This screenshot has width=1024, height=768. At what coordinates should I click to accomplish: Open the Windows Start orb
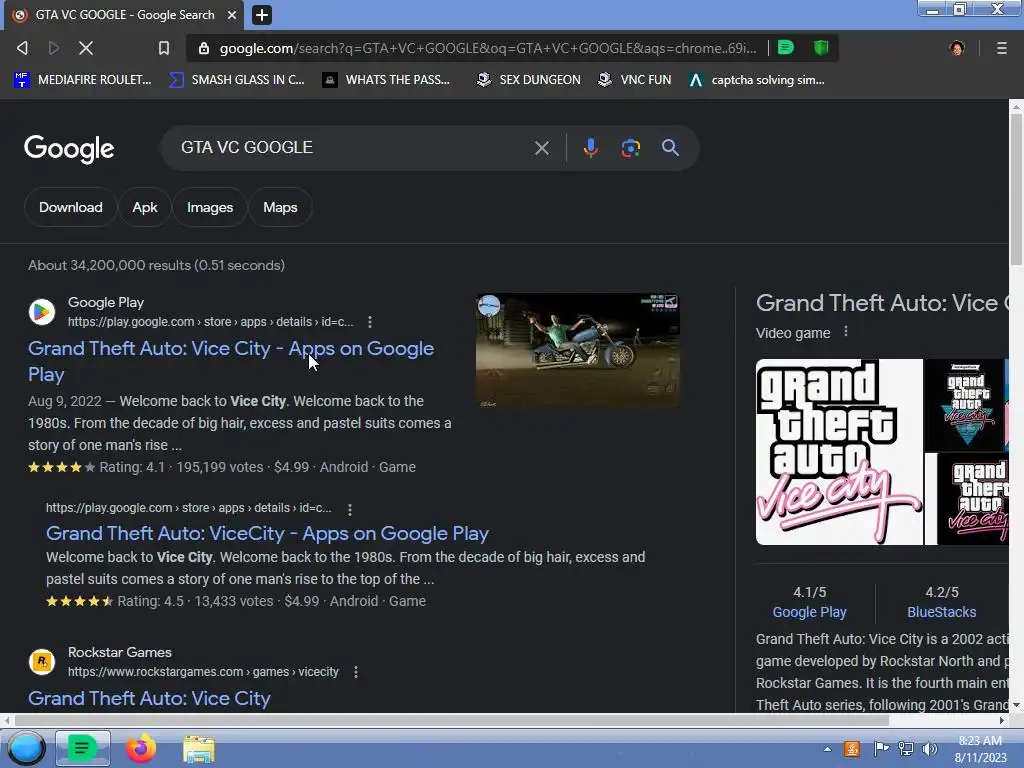click(x=26, y=748)
